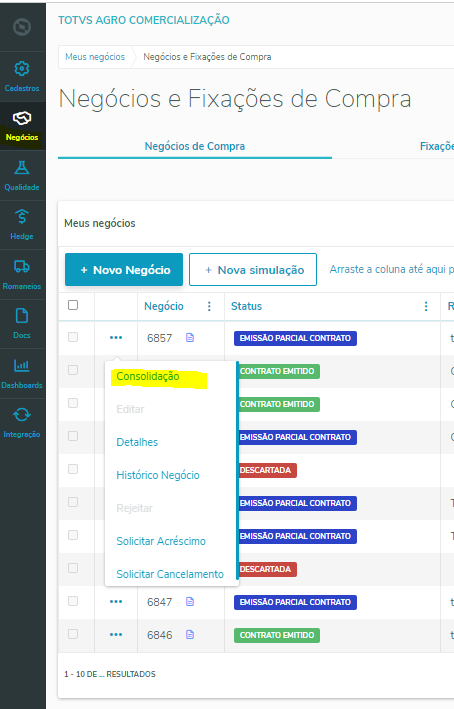
Task: Click CONTRATO EMITIDO badge for 6846
Action: pos(277,635)
